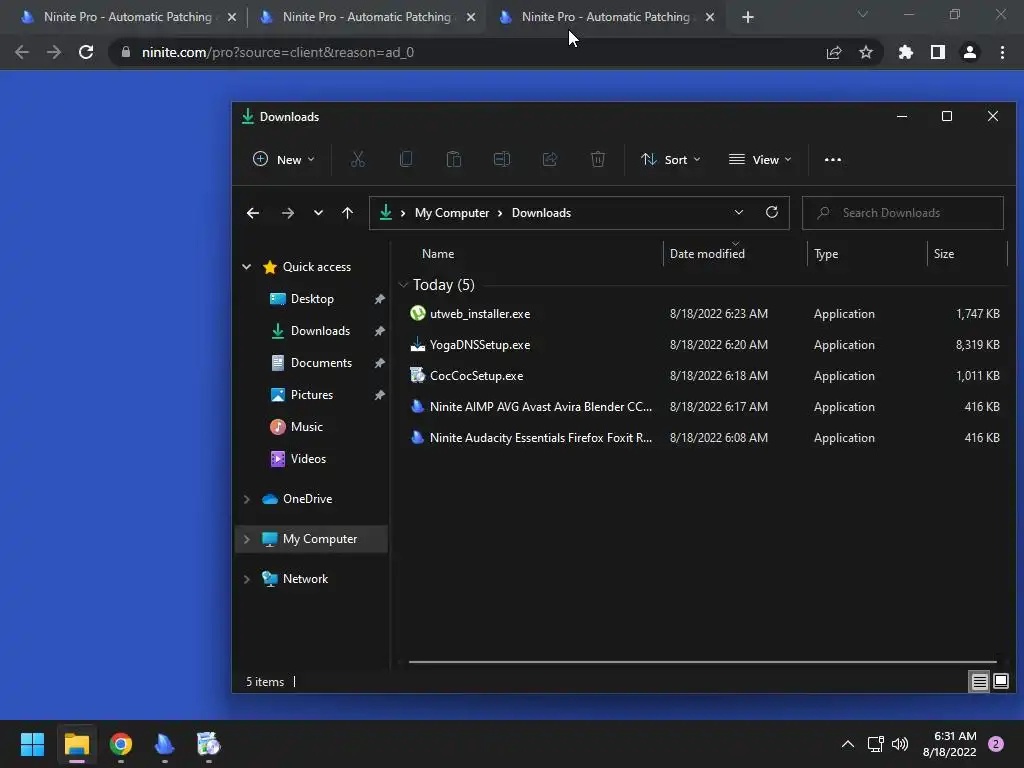Expand the My Computer tree node

click(247, 539)
